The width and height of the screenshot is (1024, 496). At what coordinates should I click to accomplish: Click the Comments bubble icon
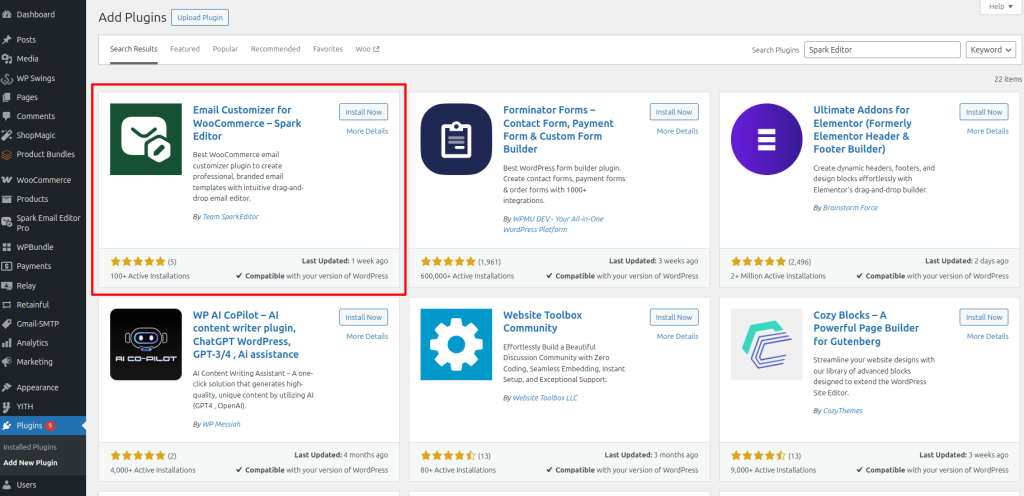7,116
